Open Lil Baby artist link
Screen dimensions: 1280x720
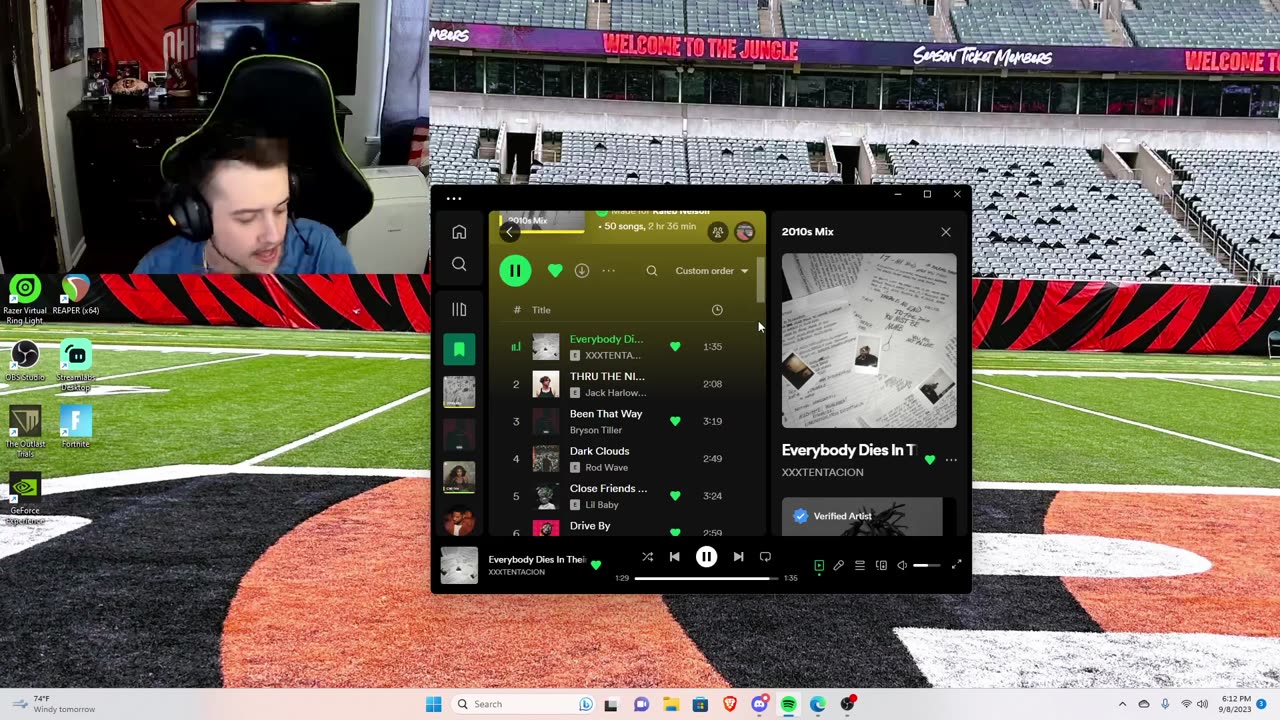tap(602, 505)
